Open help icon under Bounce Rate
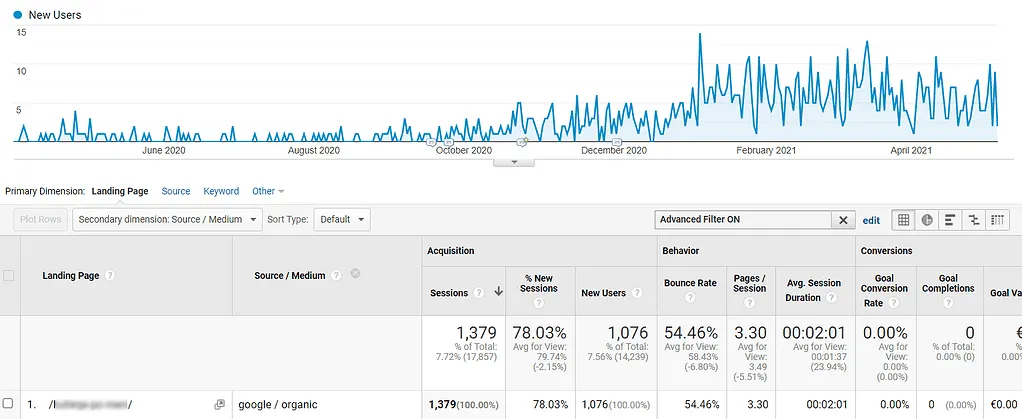The image size is (1022, 419). [x=690, y=298]
